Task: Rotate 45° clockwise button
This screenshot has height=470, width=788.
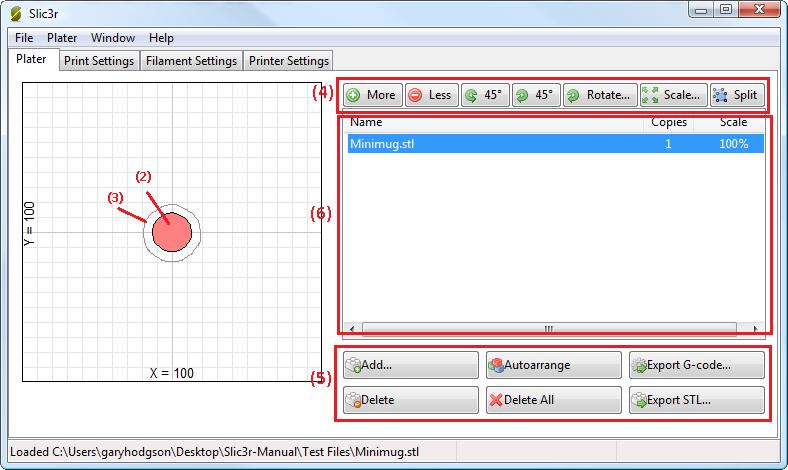Action: click(x=536, y=95)
